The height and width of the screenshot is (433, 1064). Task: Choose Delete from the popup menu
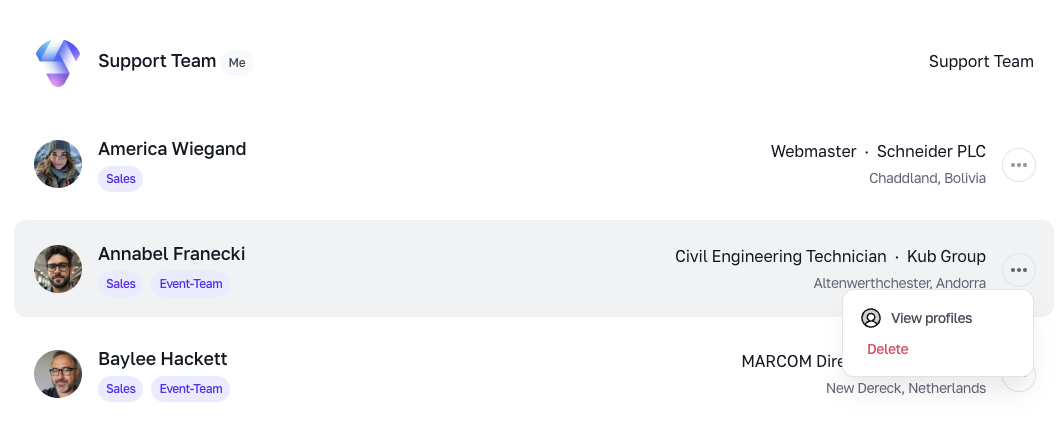coord(887,349)
